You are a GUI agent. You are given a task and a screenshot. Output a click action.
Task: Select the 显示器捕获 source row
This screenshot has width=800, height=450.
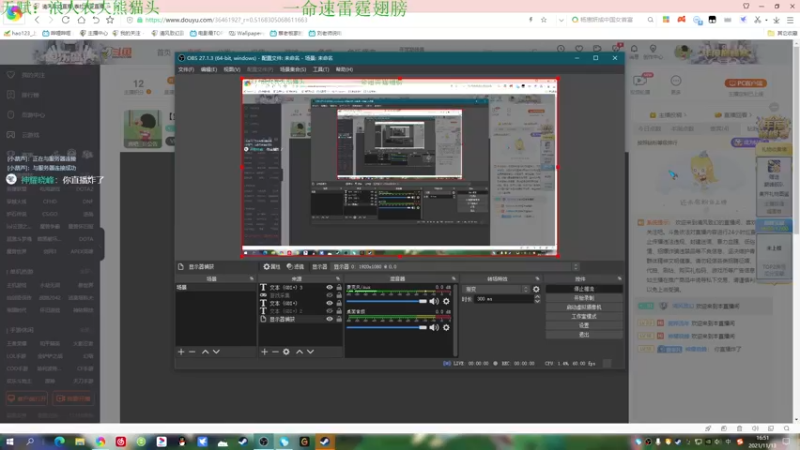[301, 319]
